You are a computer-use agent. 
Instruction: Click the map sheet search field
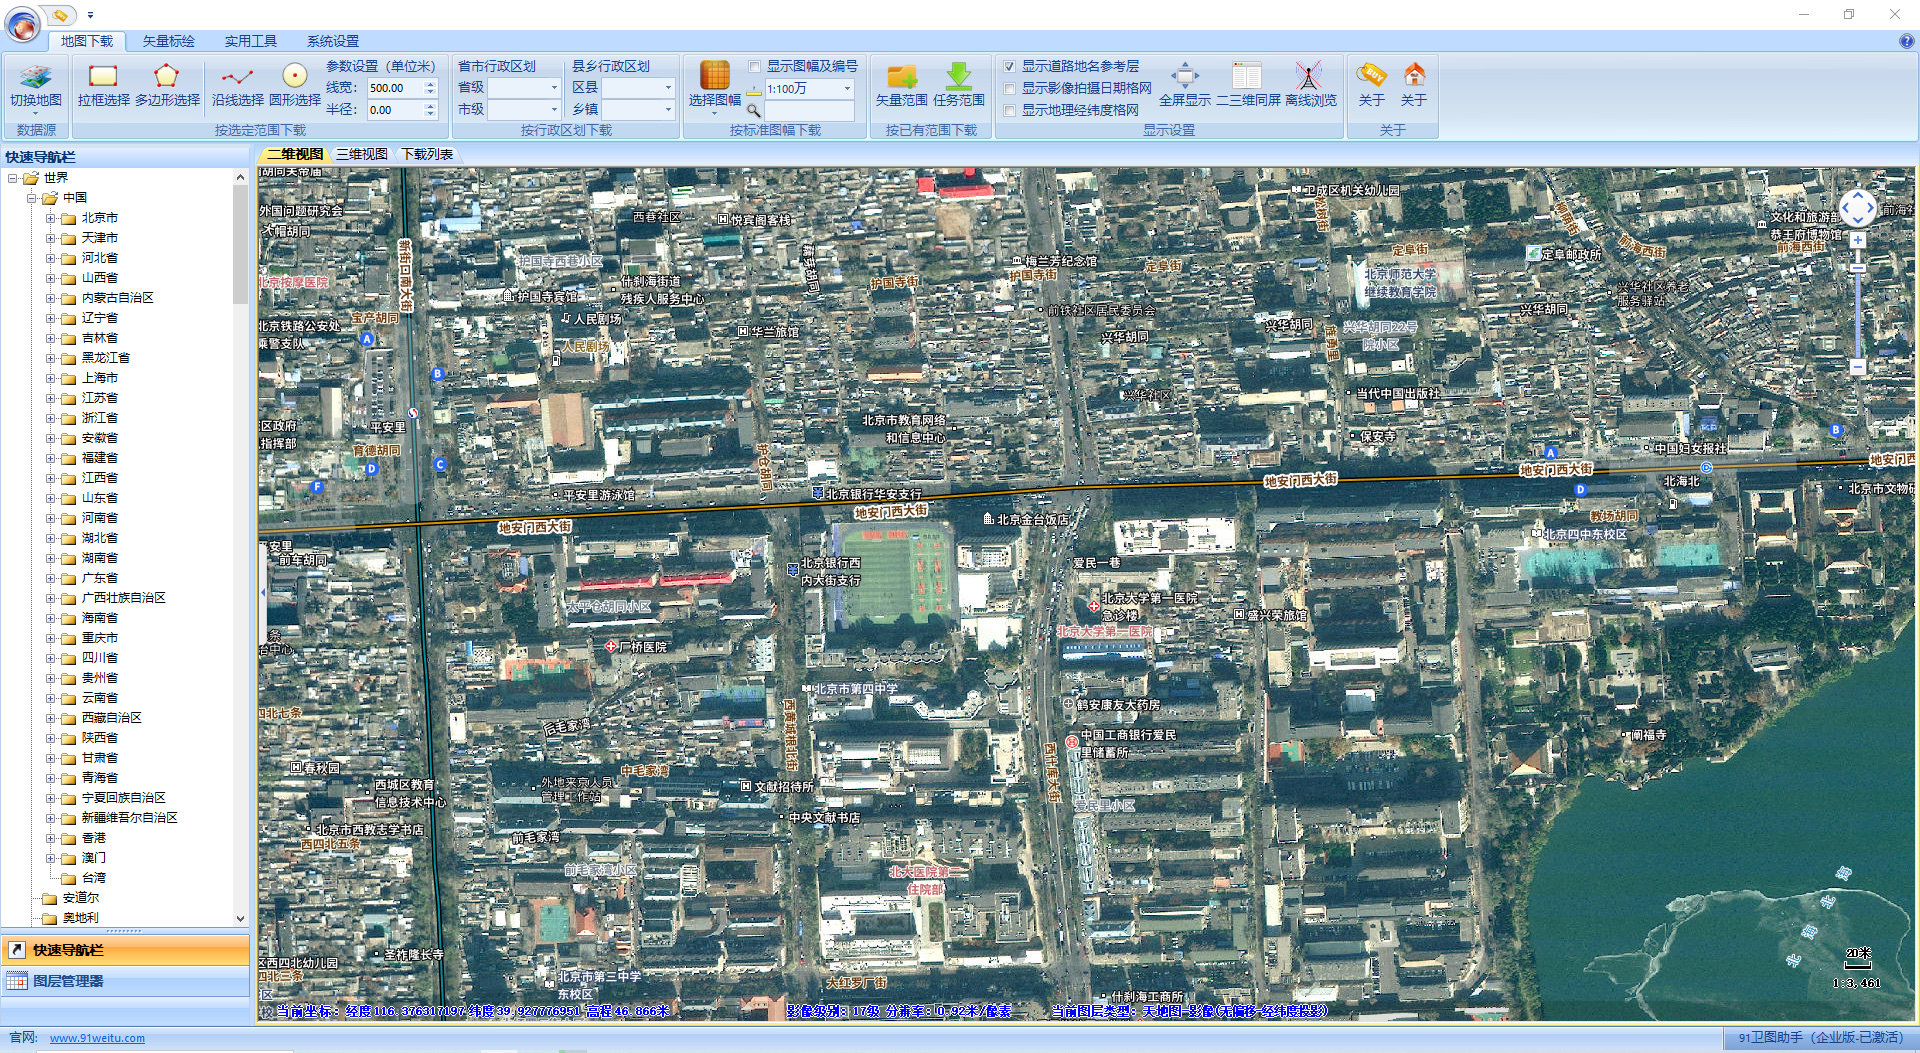810,110
